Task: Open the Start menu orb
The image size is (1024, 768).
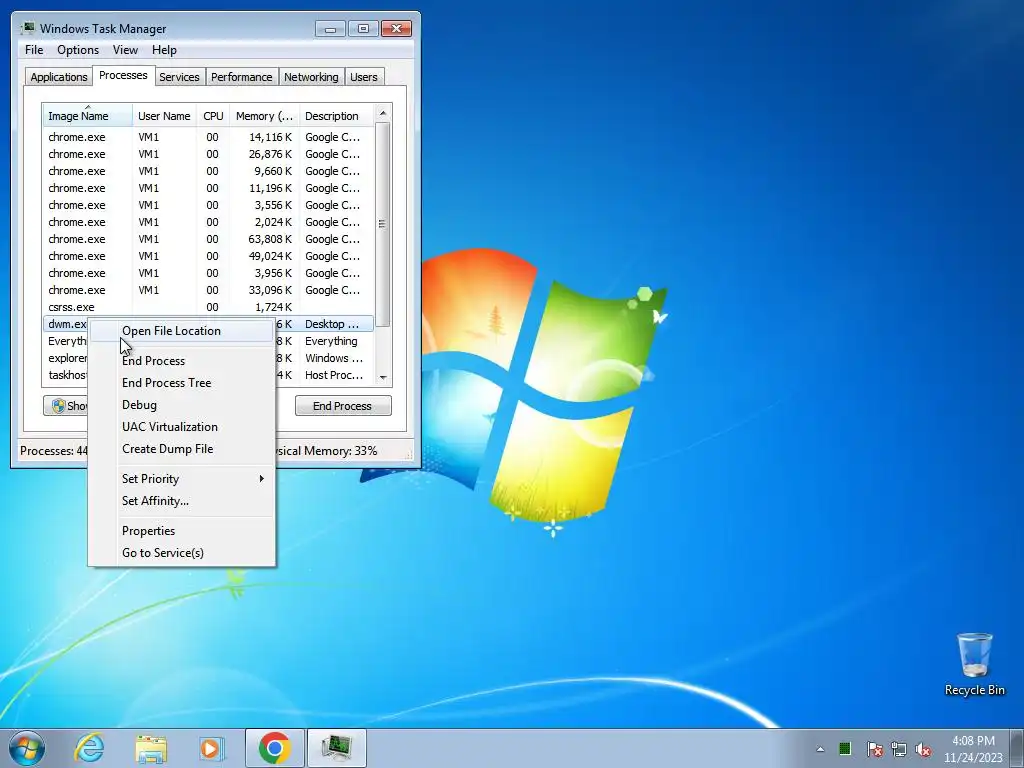Action: click(x=27, y=748)
